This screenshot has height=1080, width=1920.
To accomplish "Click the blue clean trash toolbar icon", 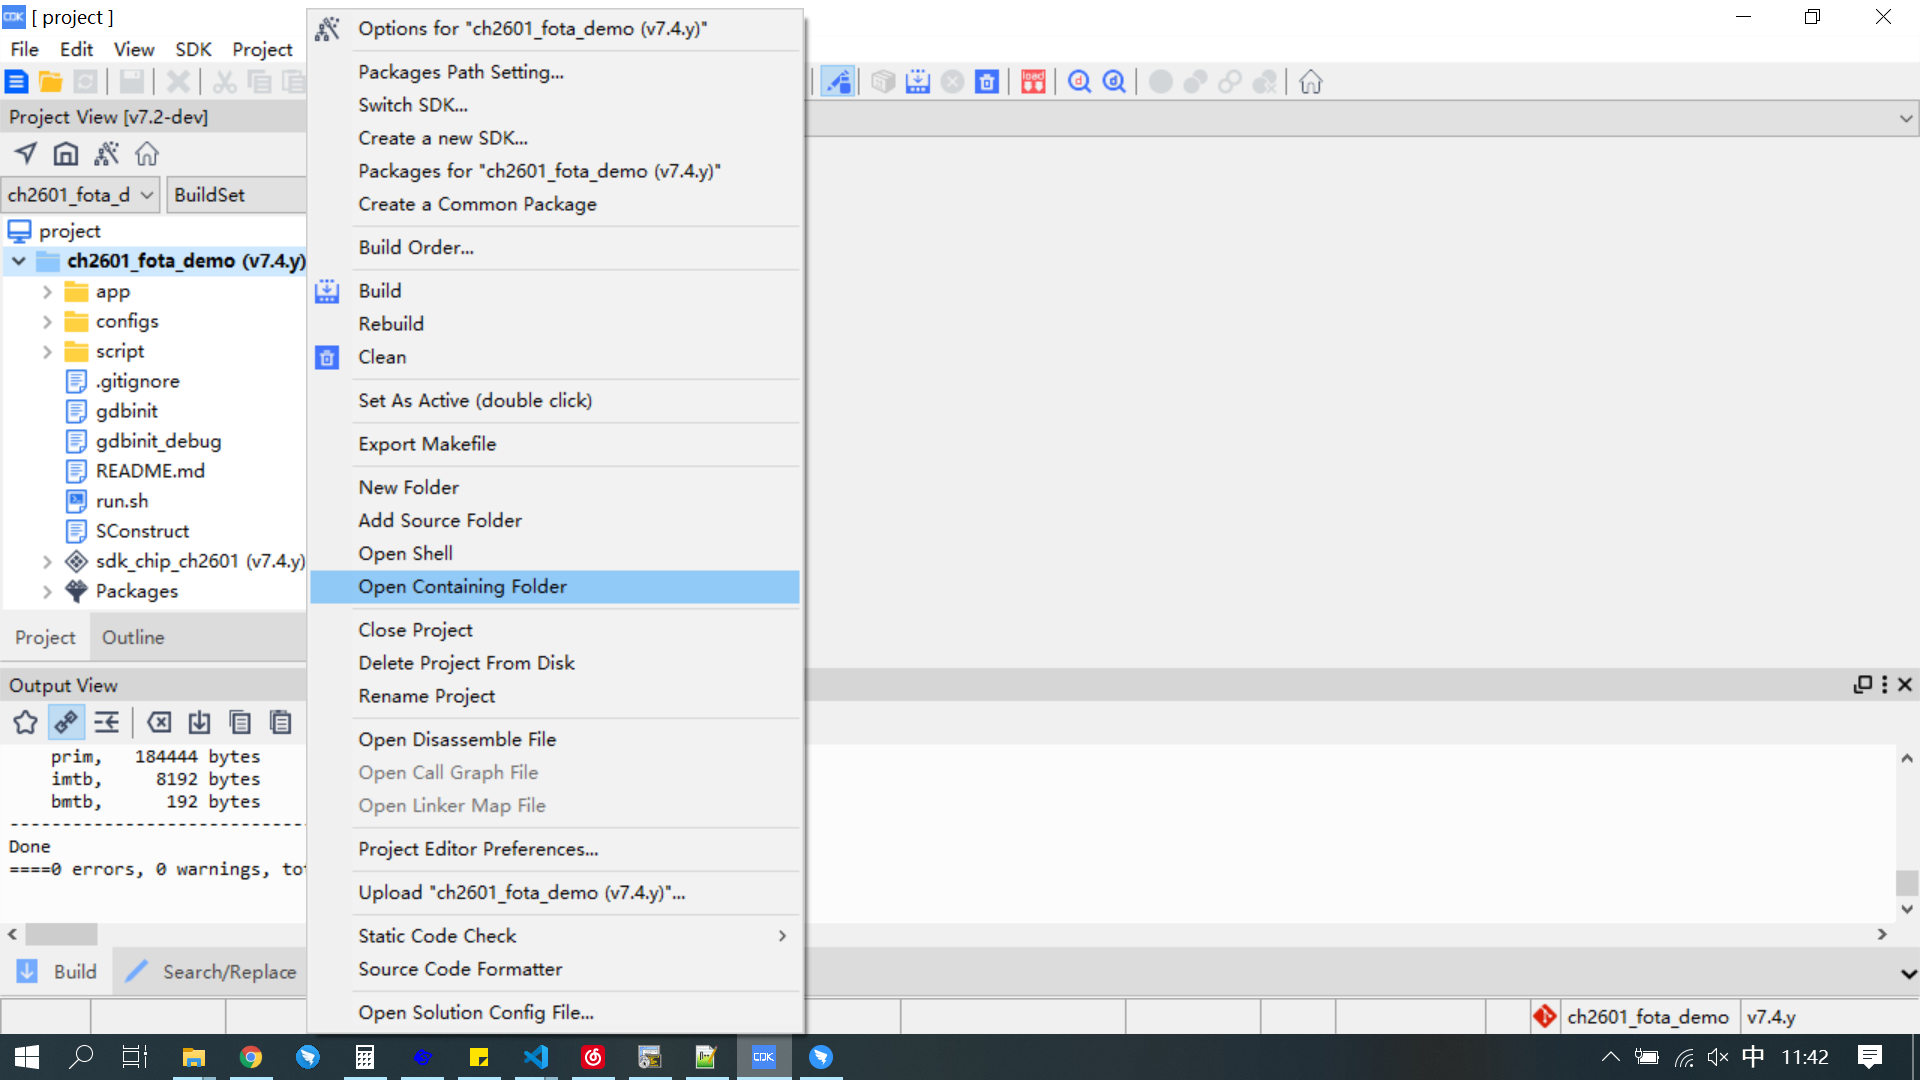I will tap(987, 82).
